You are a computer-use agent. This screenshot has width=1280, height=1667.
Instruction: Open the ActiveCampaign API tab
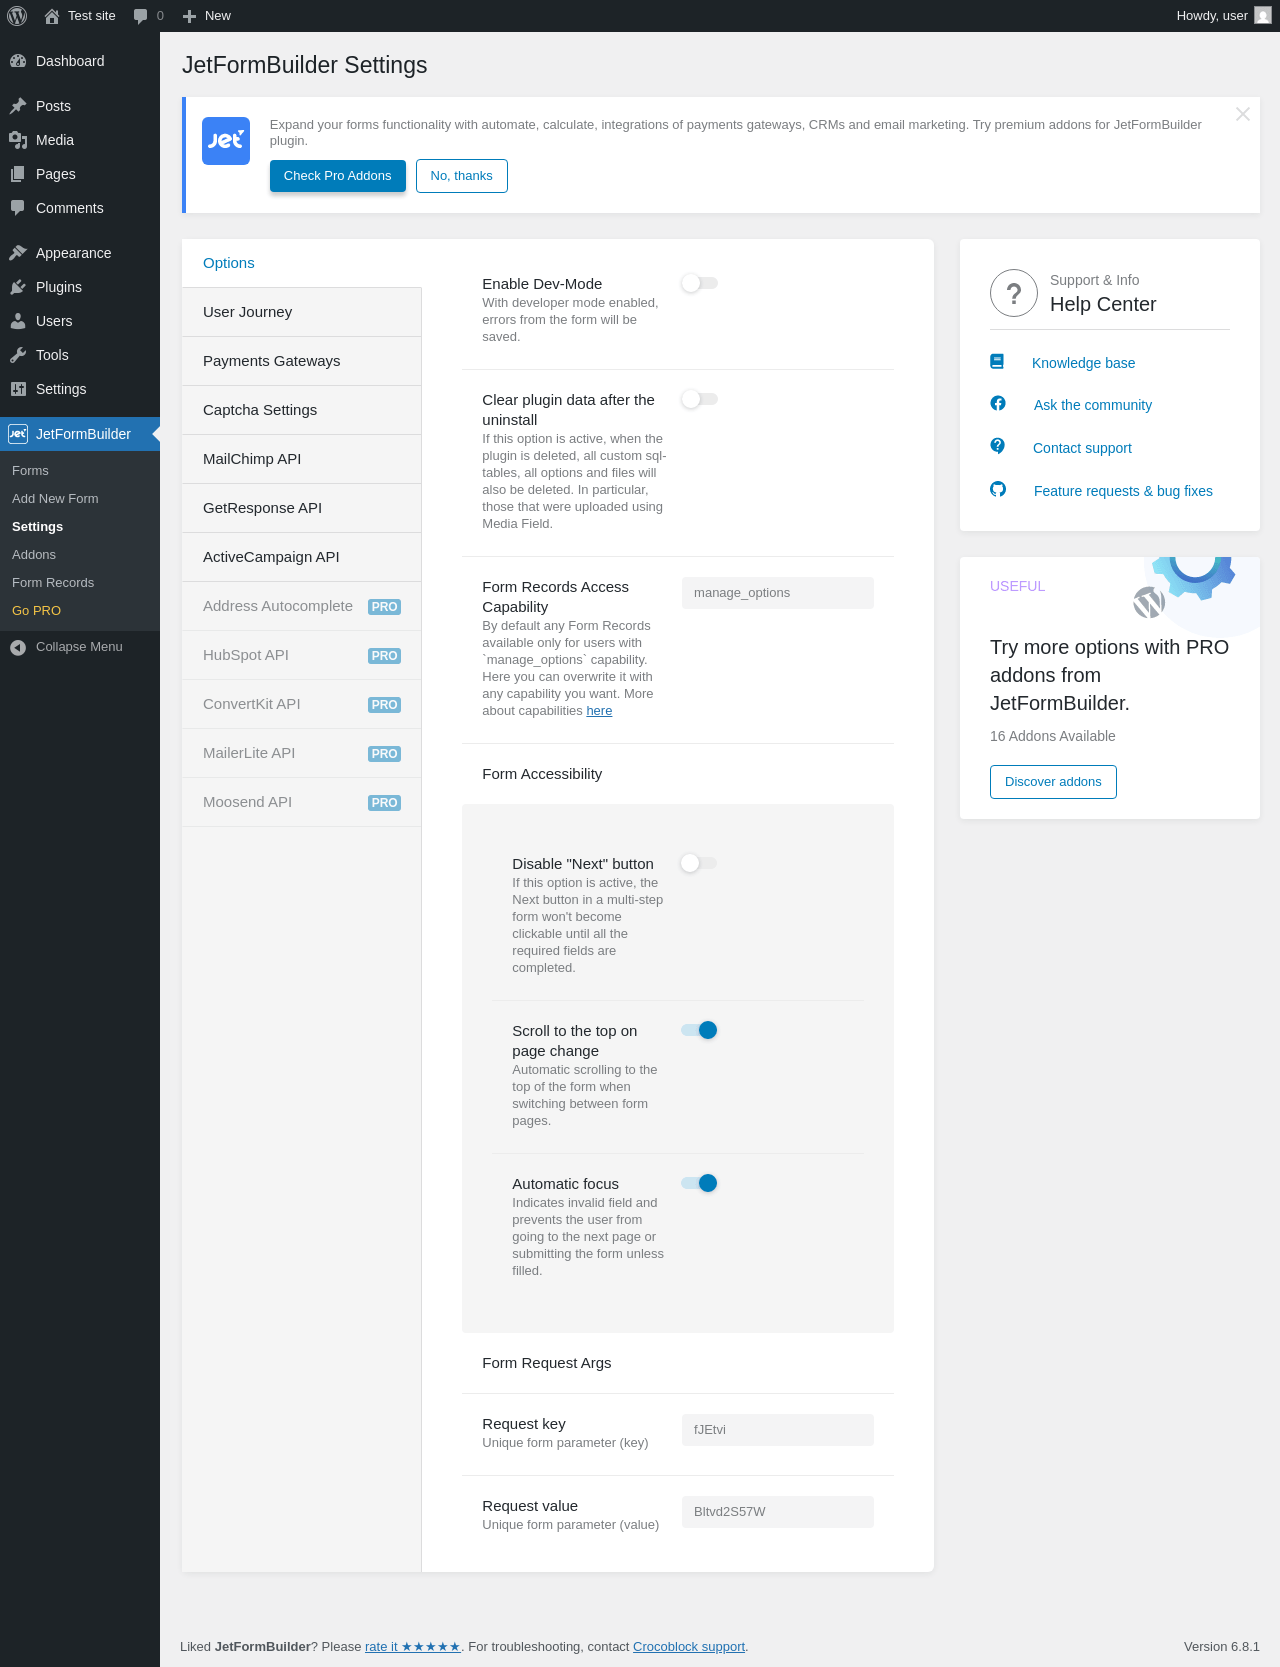tap(302, 557)
